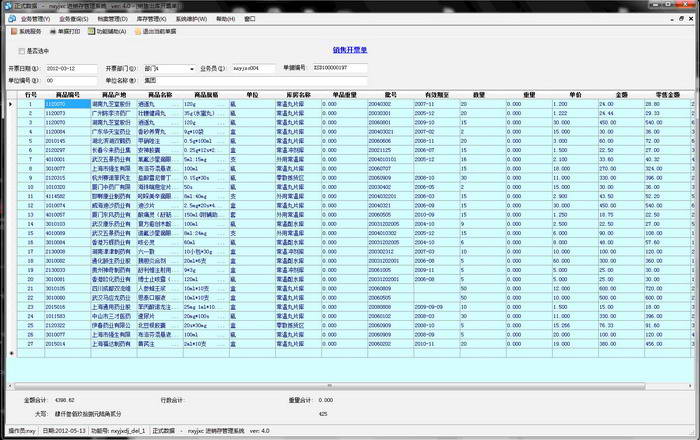Image resolution: width=700 pixels, height=440 pixels.
Task: Click the 商品规格 column header
Action: (x=206, y=95)
